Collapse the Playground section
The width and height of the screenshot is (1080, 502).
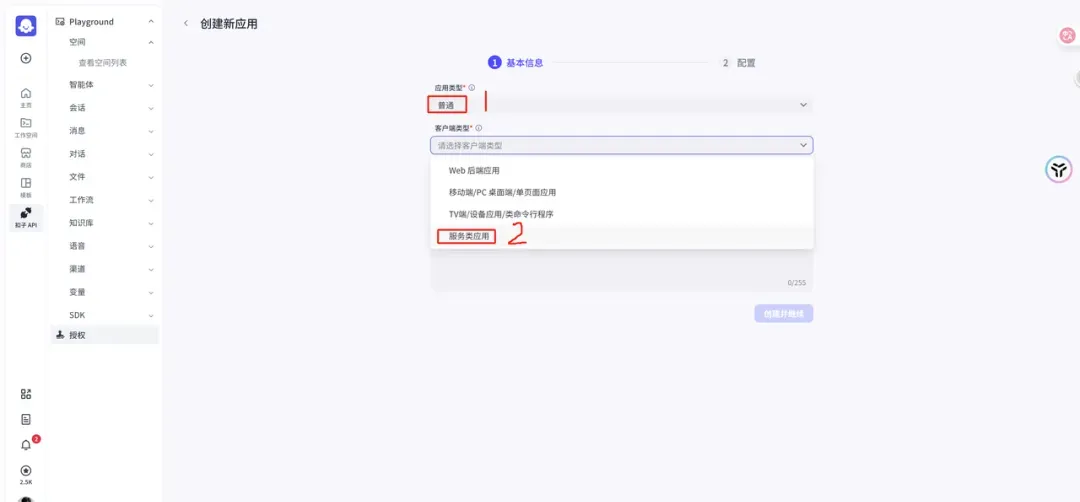(151, 21)
